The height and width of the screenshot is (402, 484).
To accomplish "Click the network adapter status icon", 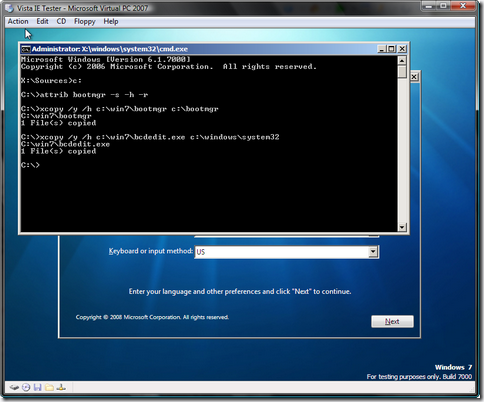I will [61, 387].
